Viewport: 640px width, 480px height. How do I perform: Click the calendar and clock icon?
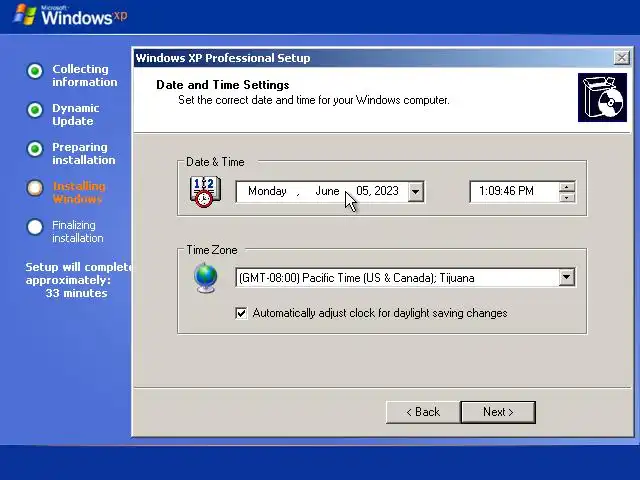coord(205,191)
